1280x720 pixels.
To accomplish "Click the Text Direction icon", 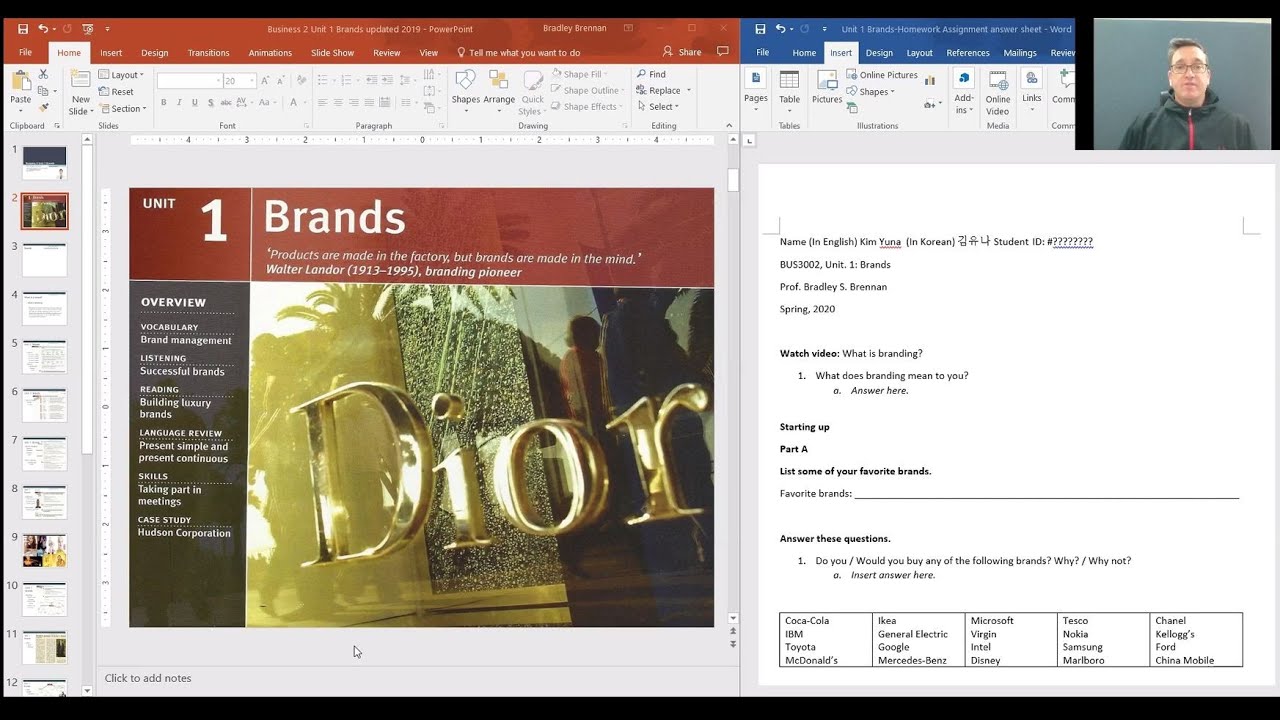I will point(427,75).
